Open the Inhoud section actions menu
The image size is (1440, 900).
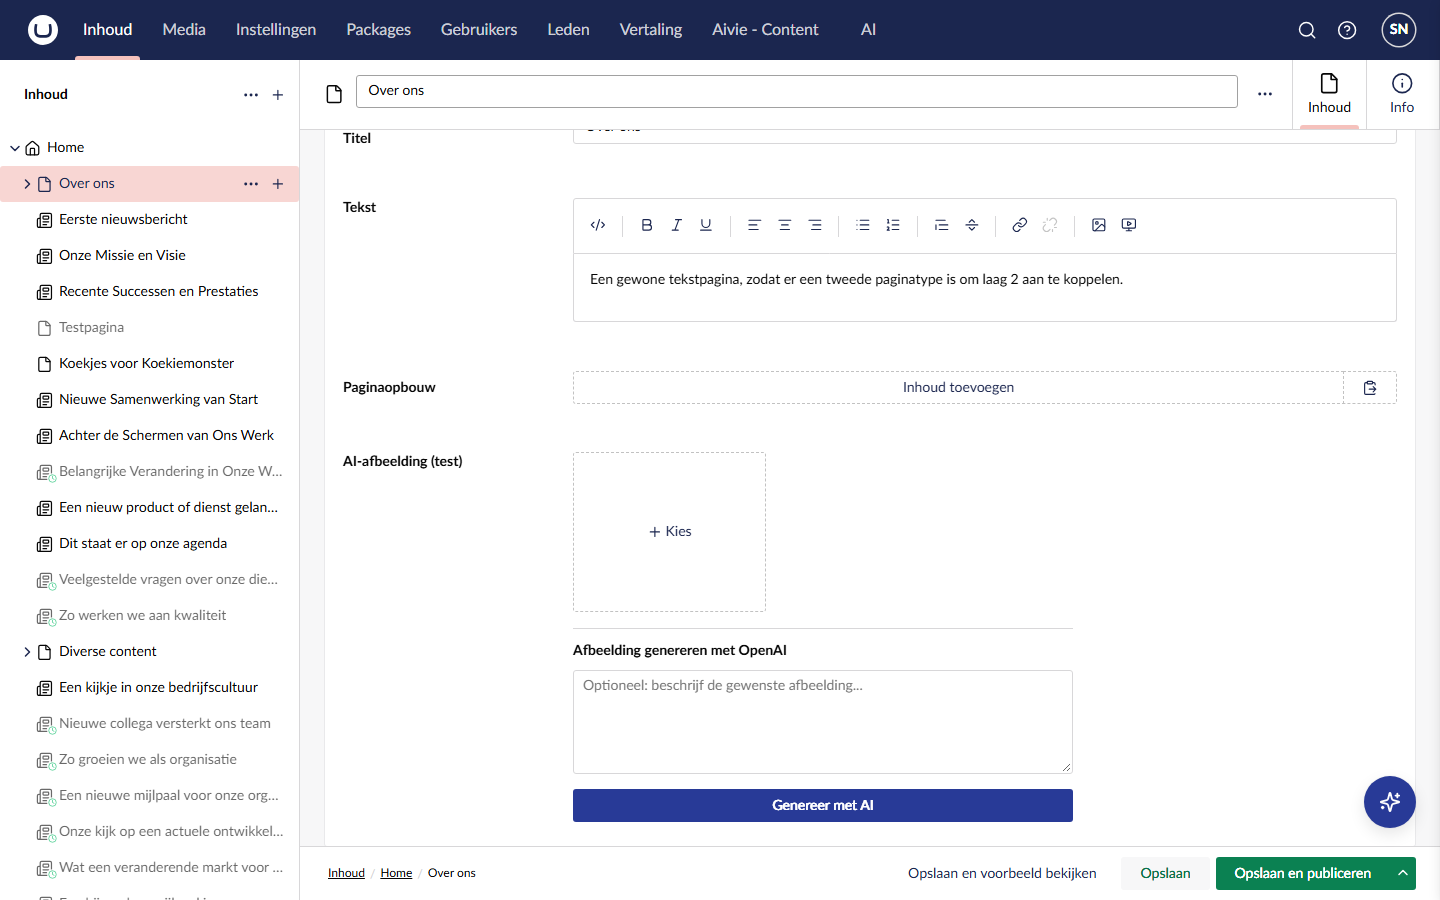click(x=251, y=95)
